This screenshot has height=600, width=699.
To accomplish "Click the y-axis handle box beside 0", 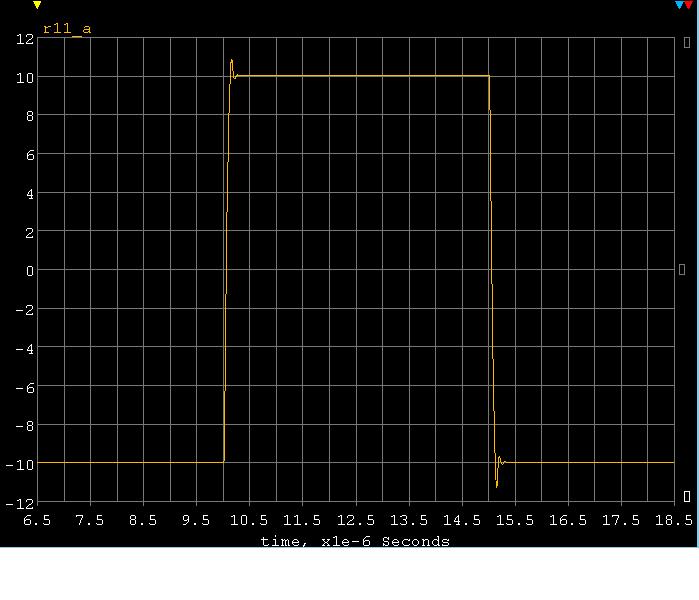I will click(682, 269).
